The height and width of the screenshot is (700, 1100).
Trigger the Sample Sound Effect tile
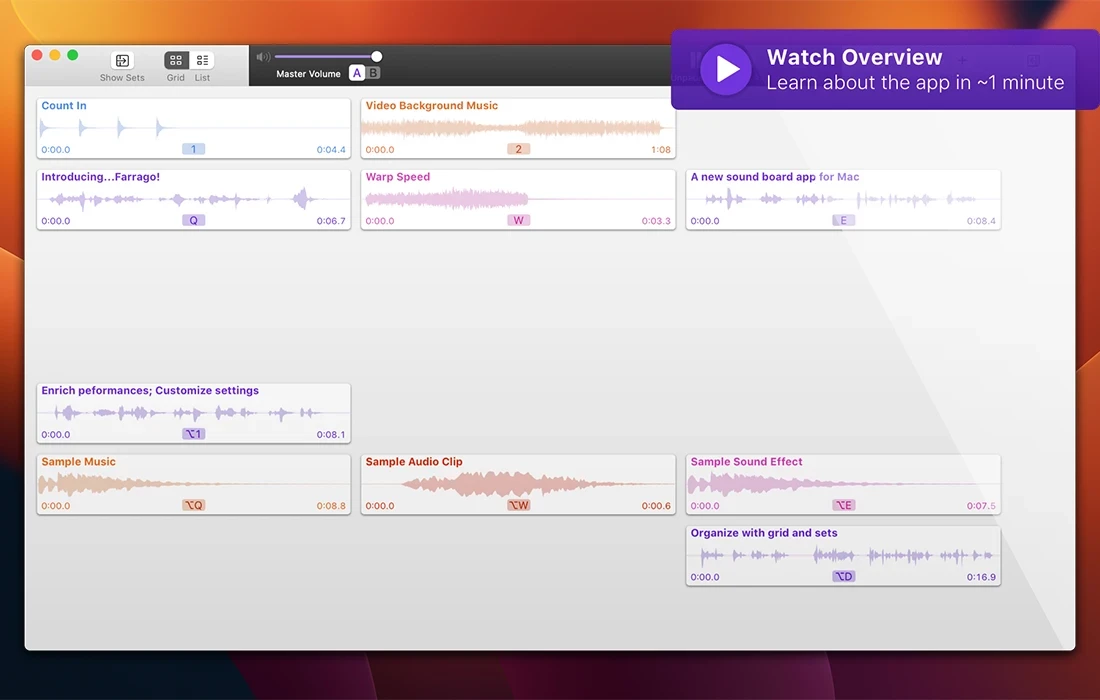click(842, 484)
